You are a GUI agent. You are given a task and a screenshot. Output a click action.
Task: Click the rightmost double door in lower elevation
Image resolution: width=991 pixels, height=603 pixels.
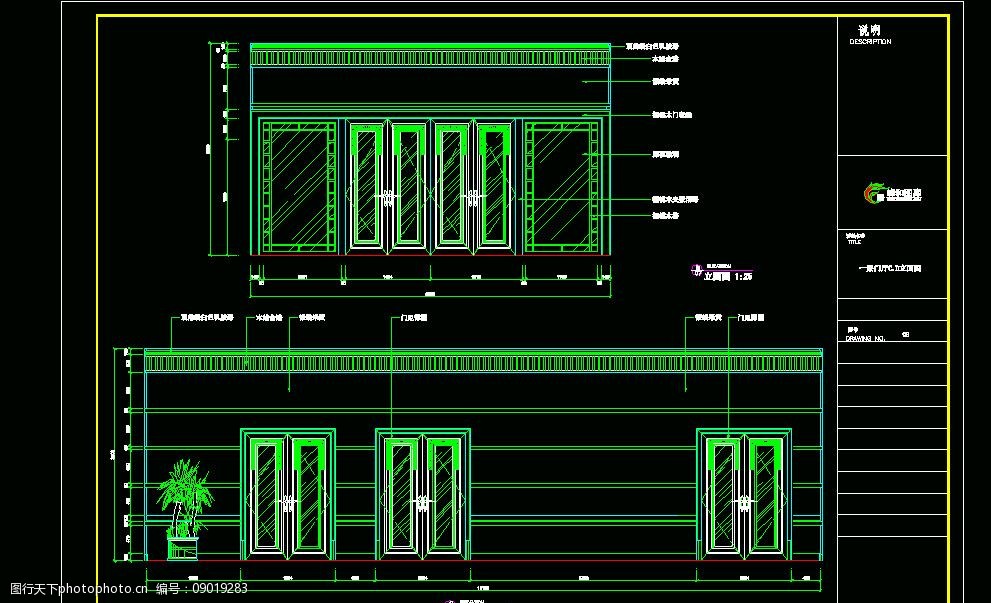(743, 494)
